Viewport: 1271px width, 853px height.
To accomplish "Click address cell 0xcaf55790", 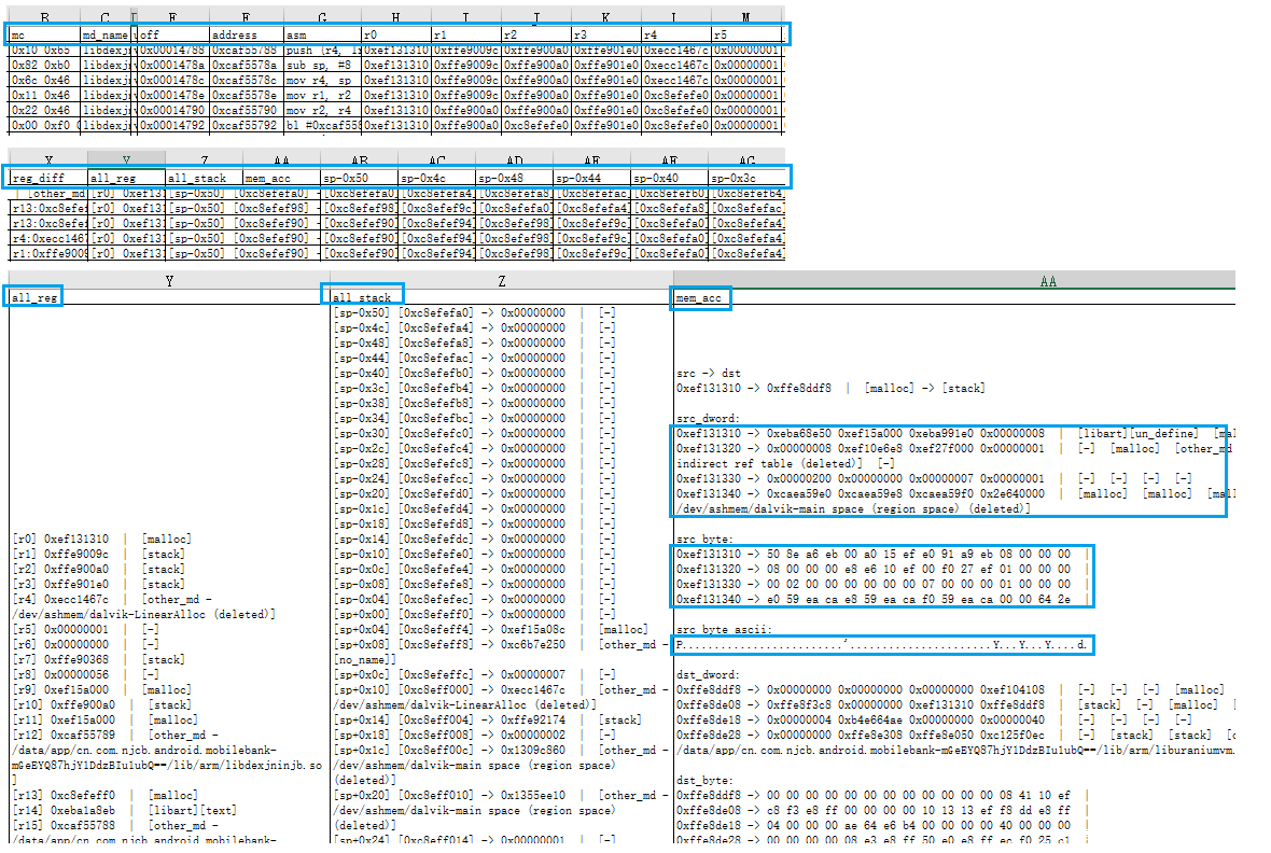I will 247,110.
